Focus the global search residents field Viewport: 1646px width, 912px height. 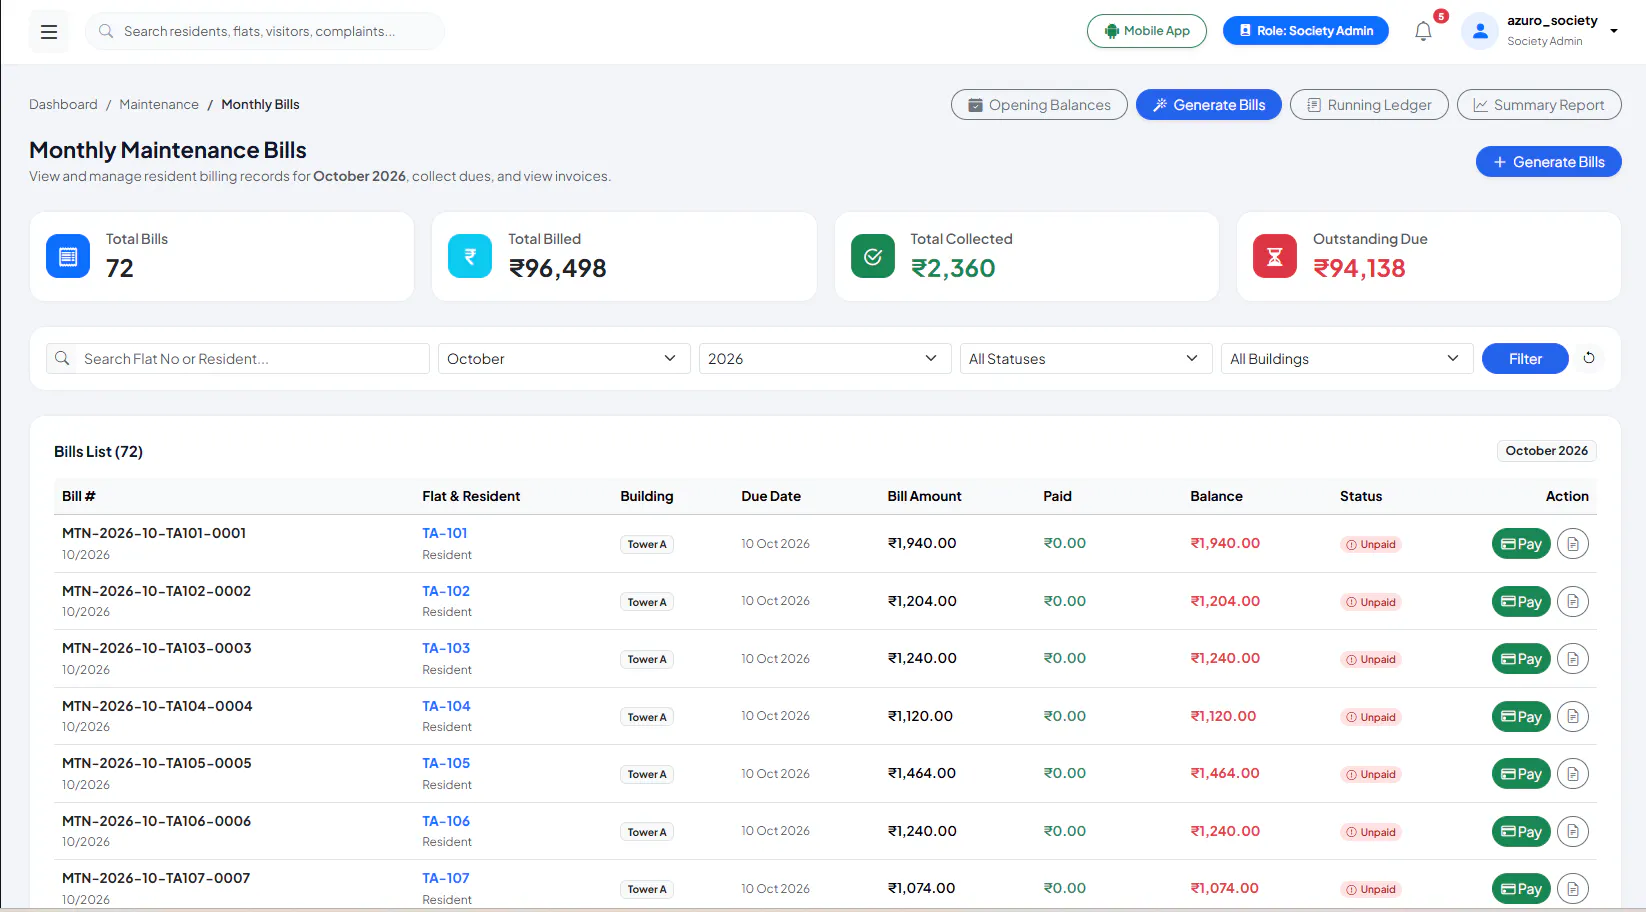(265, 31)
